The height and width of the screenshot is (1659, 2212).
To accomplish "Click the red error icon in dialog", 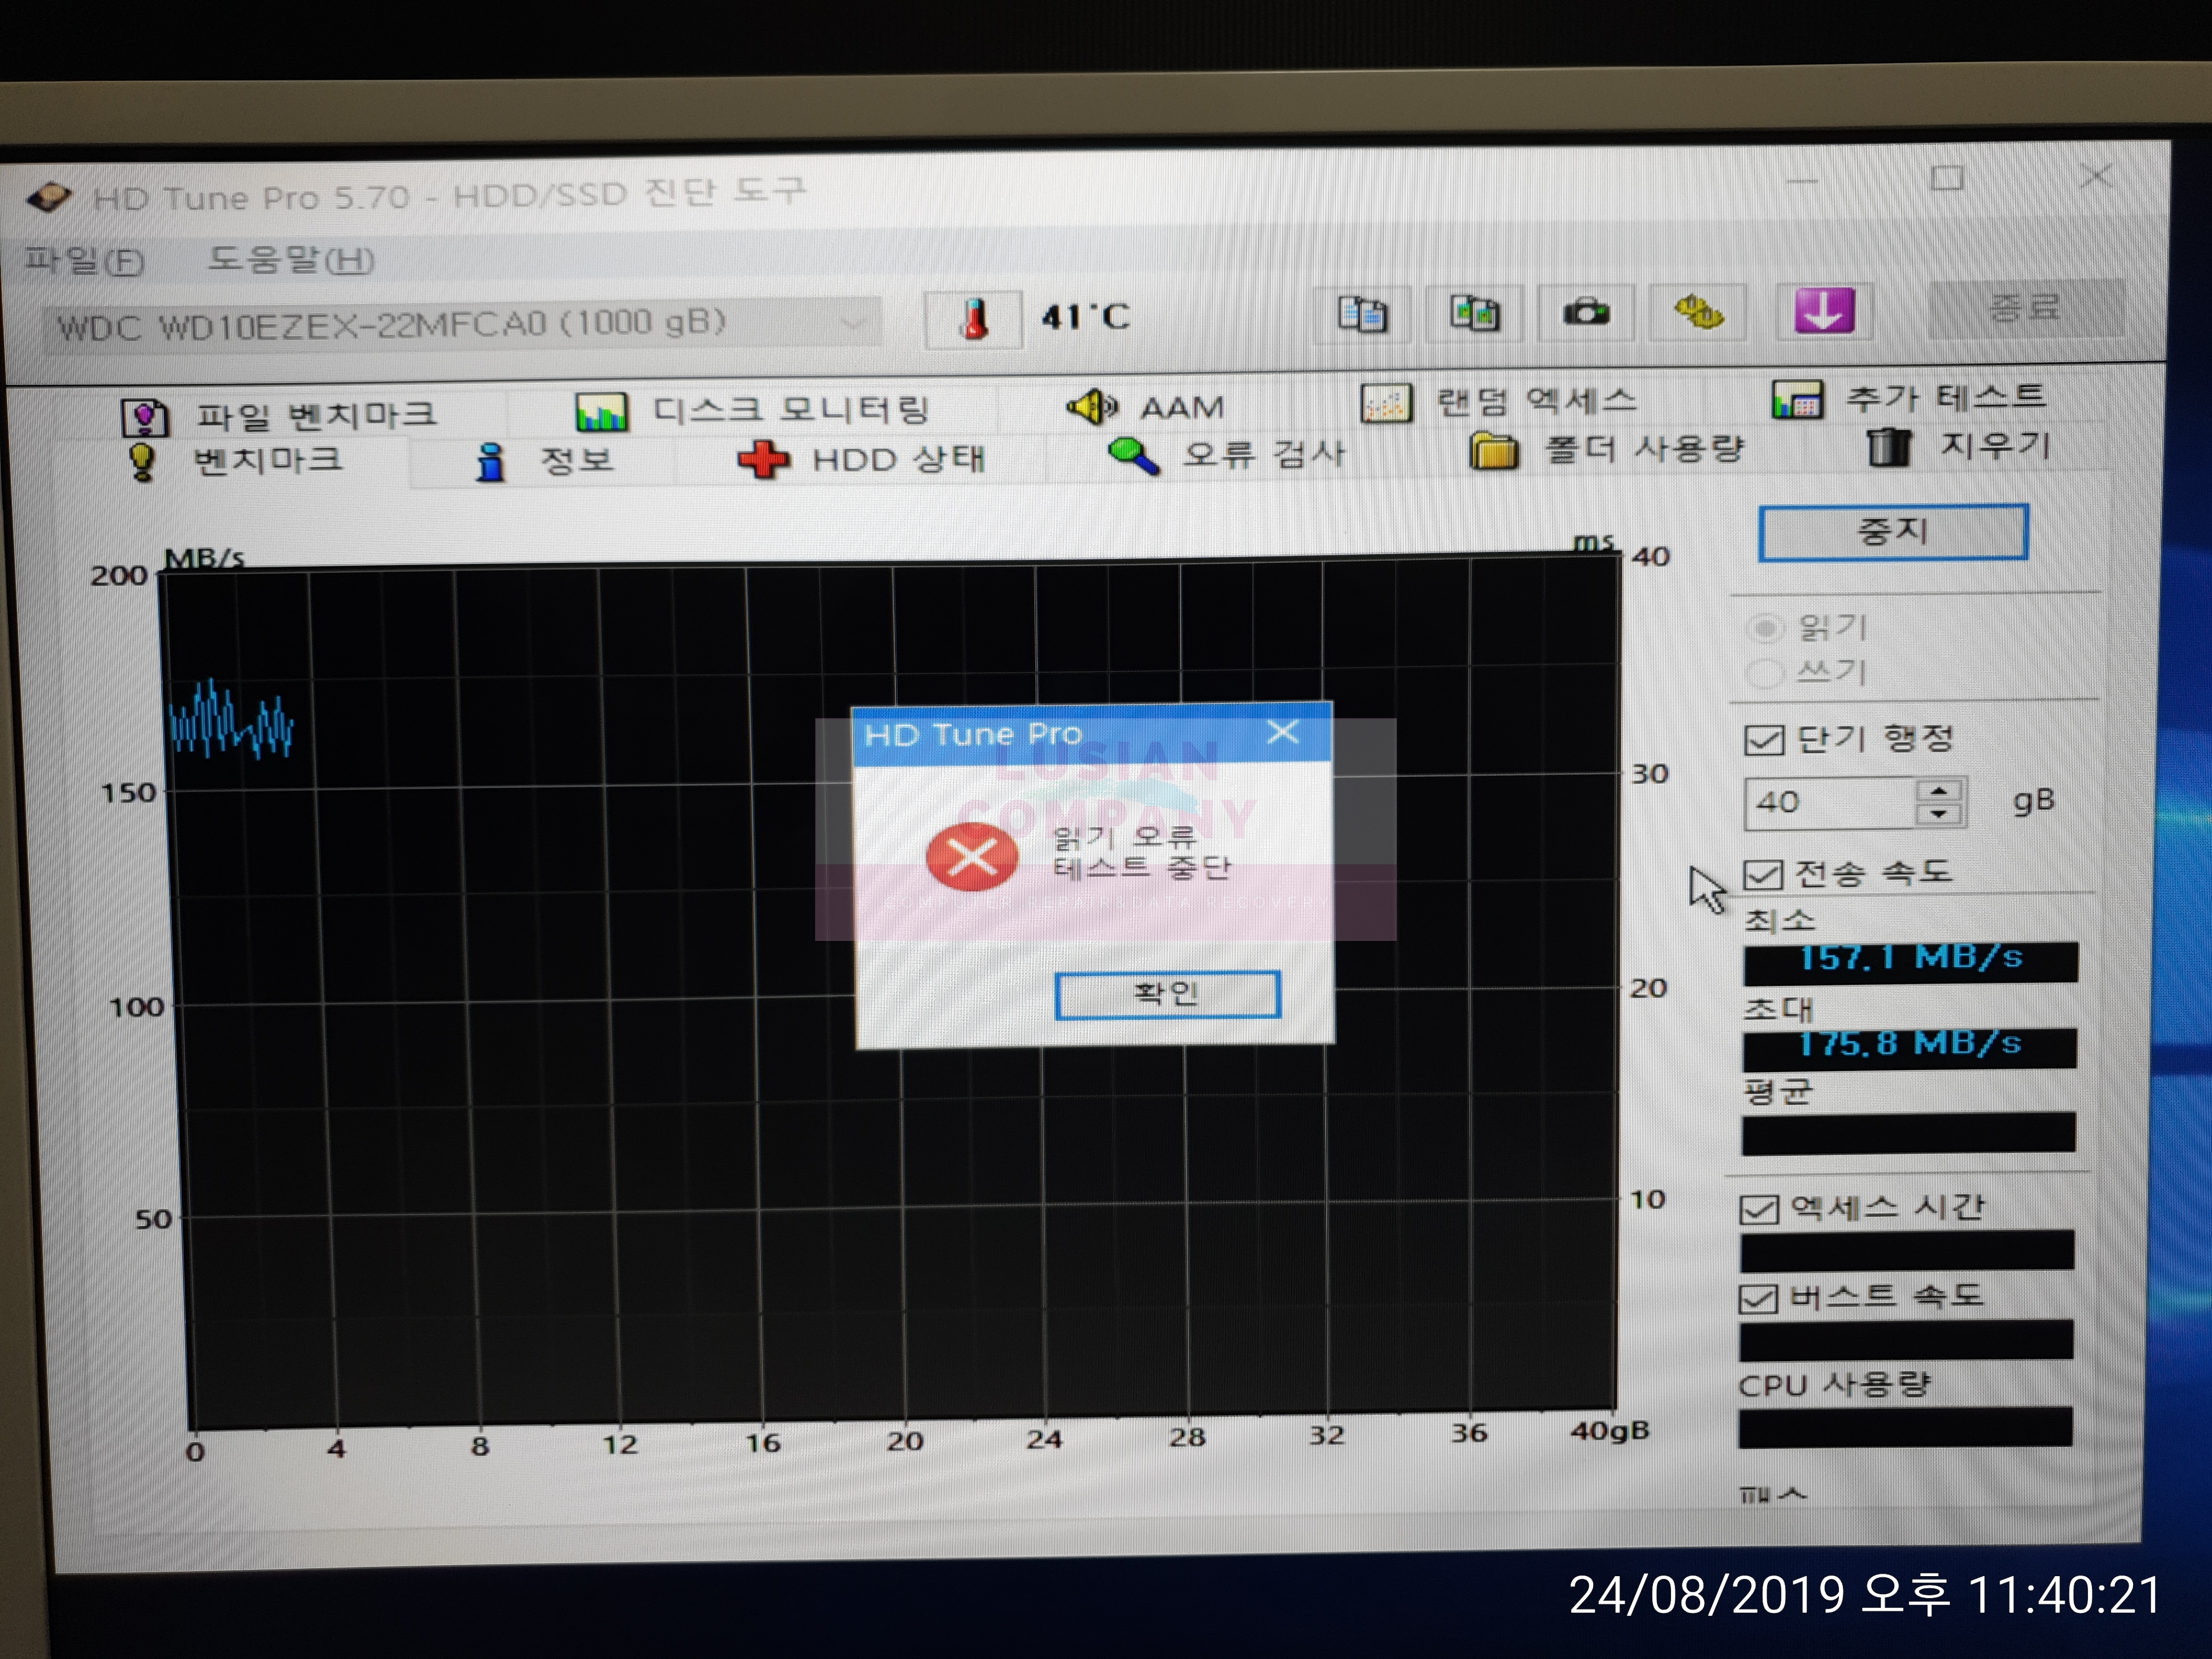I will tap(972, 857).
